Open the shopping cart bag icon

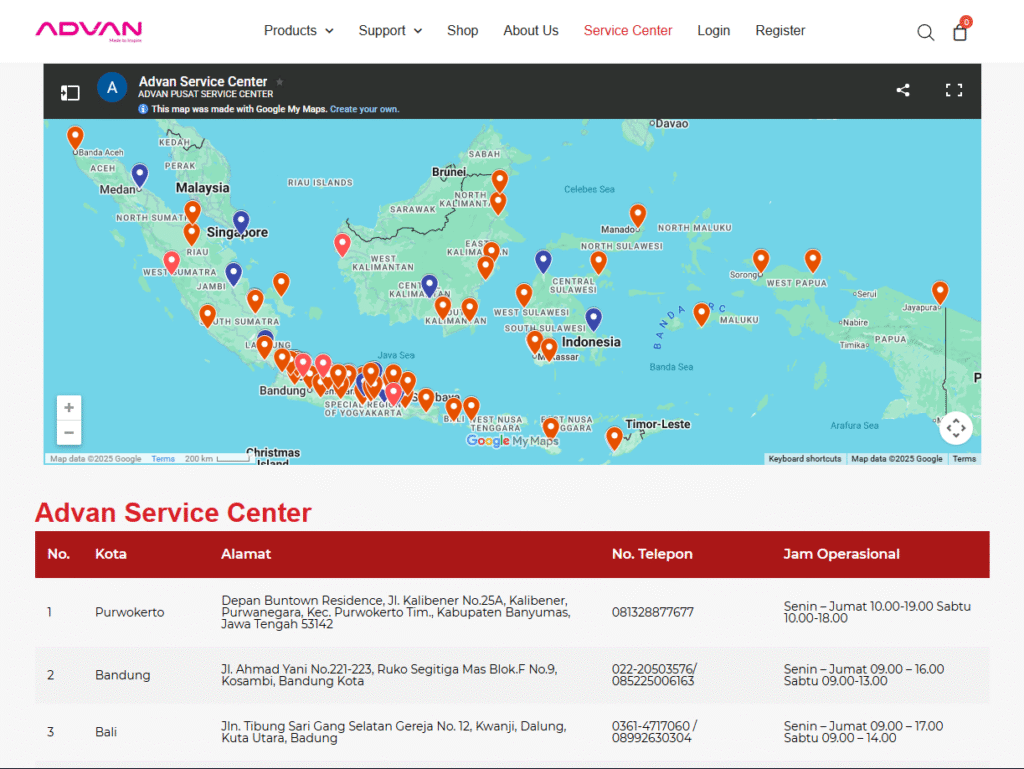(960, 31)
